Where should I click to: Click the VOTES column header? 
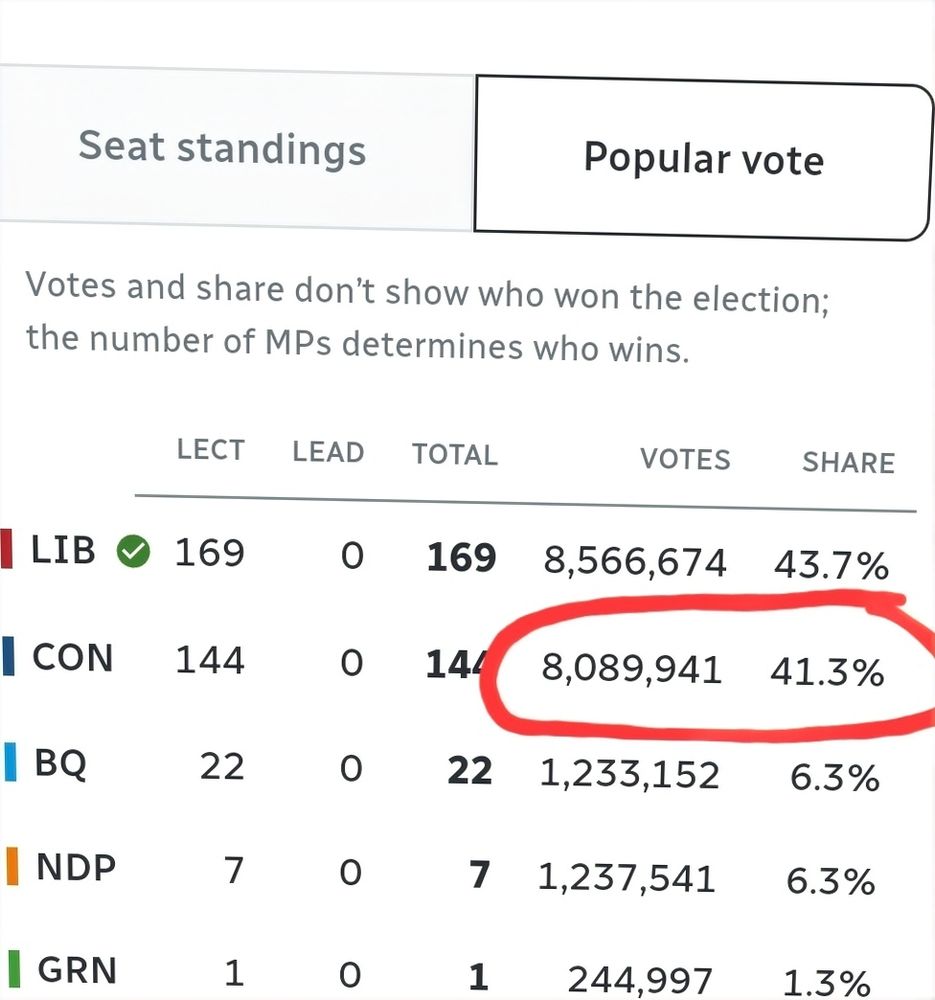(x=685, y=459)
